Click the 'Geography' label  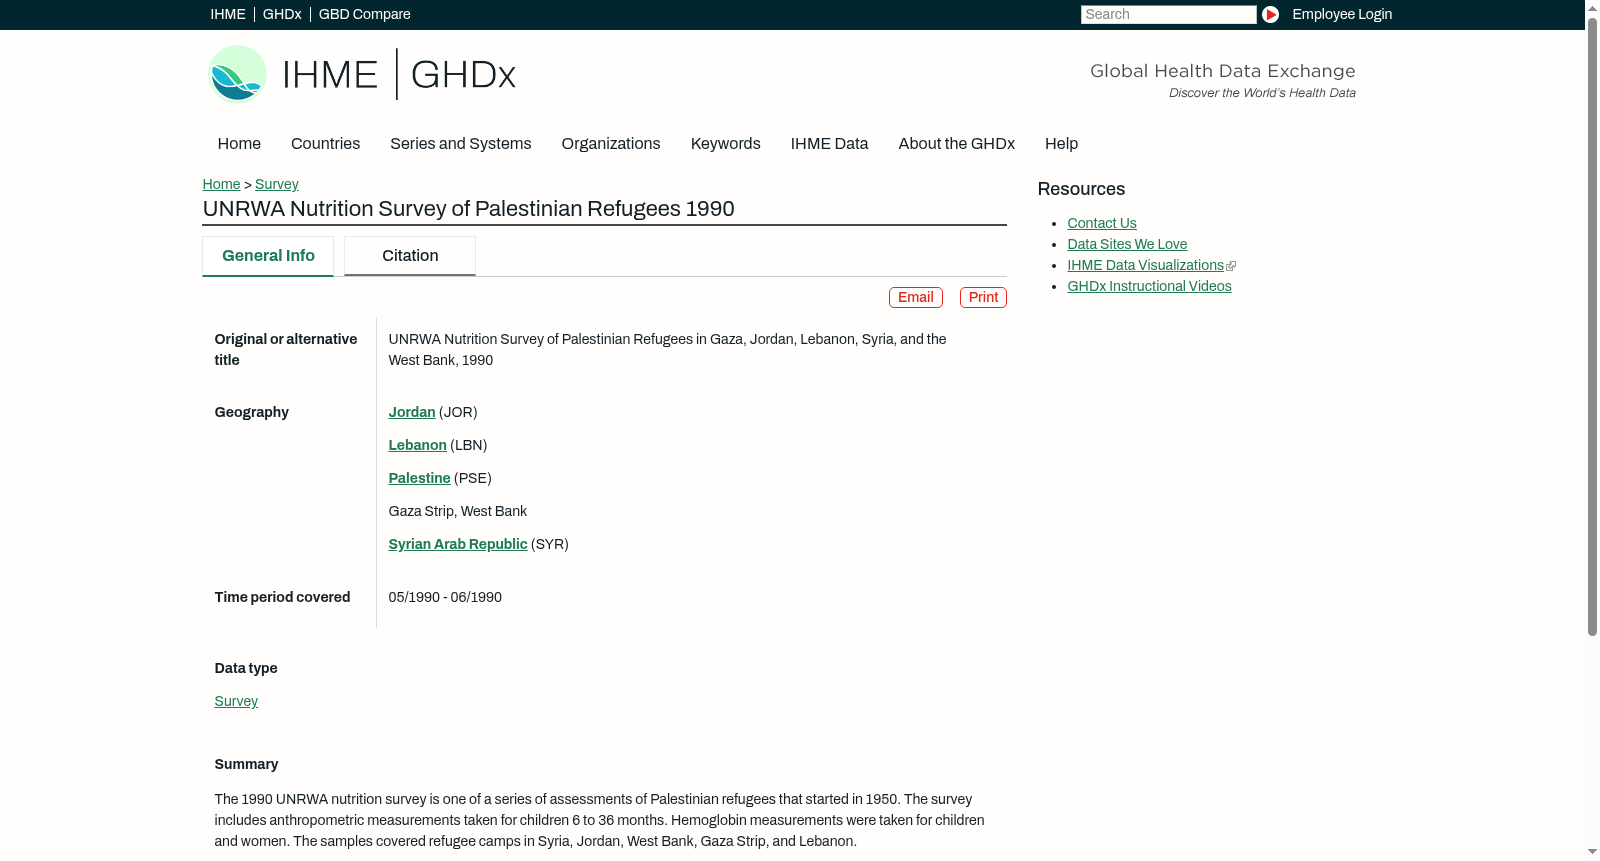[251, 412]
